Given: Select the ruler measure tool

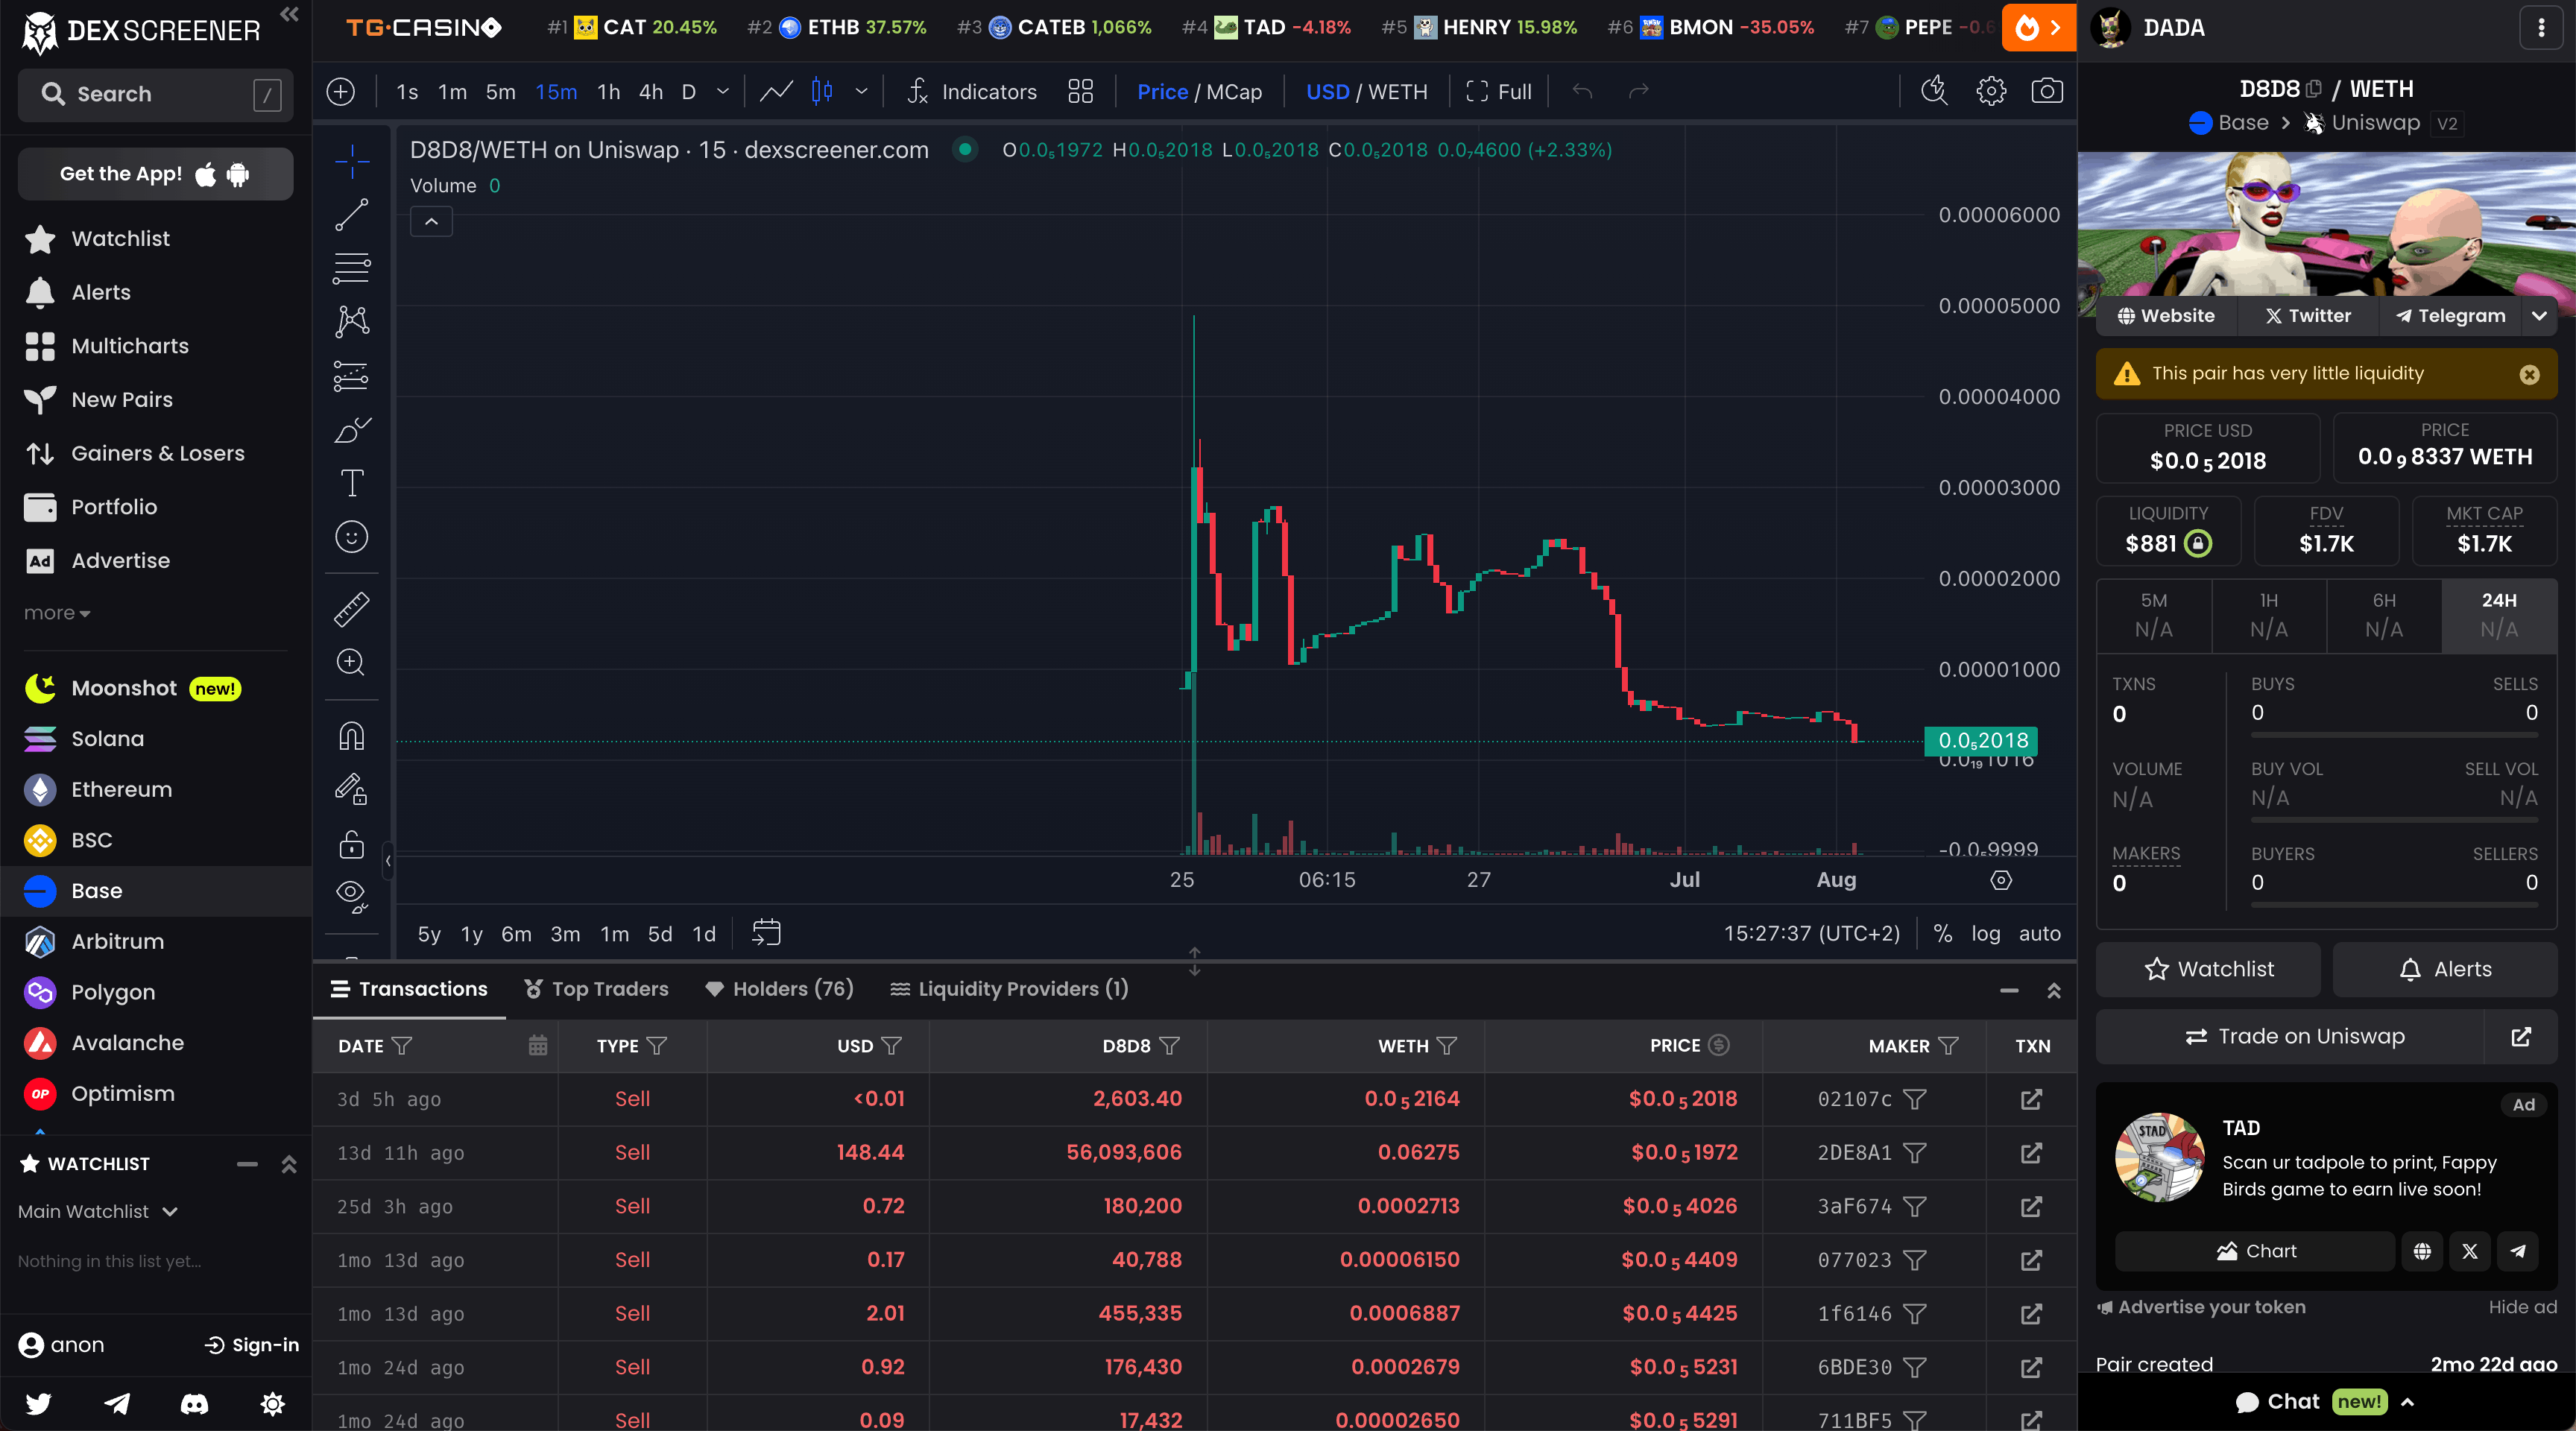Looking at the screenshot, I should (x=351, y=609).
